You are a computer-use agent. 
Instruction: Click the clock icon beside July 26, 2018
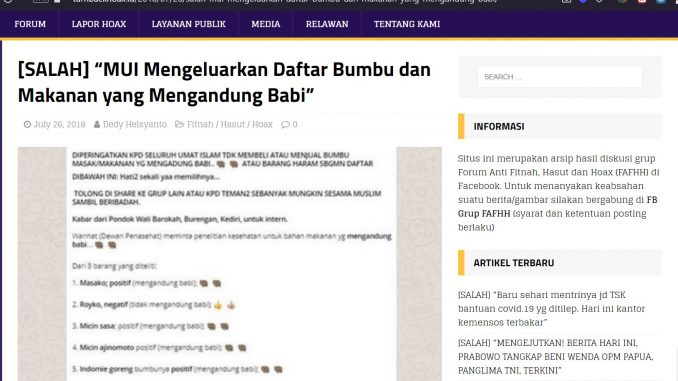coord(27,125)
